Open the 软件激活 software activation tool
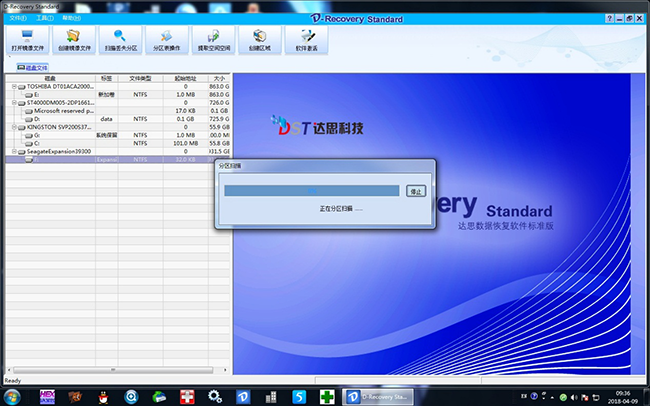This screenshot has width=650, height=406. click(306, 40)
